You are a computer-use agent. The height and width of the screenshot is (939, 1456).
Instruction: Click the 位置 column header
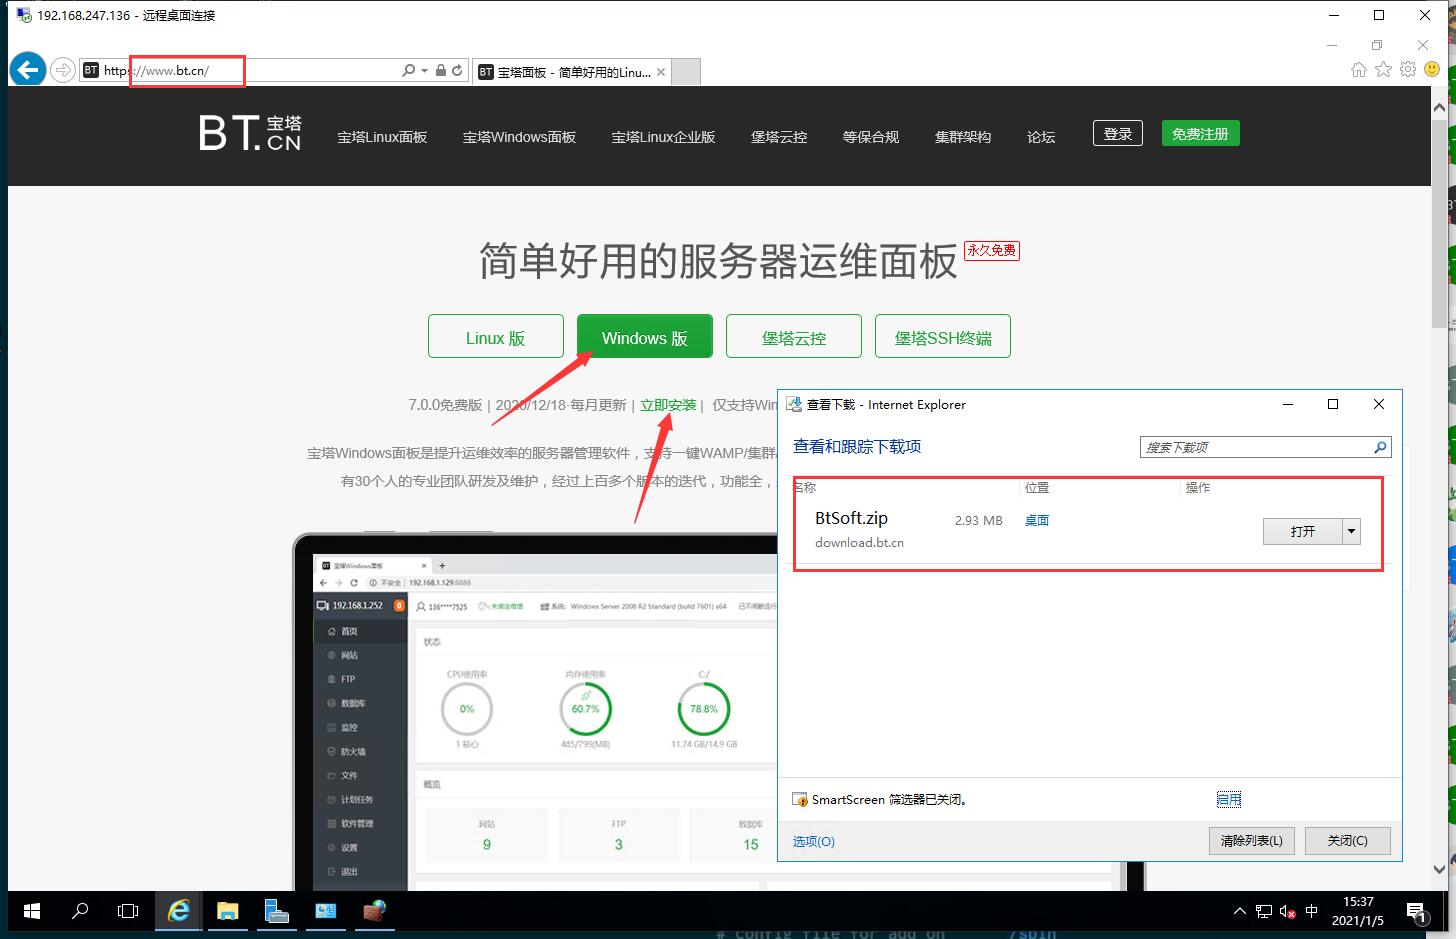tap(1037, 487)
